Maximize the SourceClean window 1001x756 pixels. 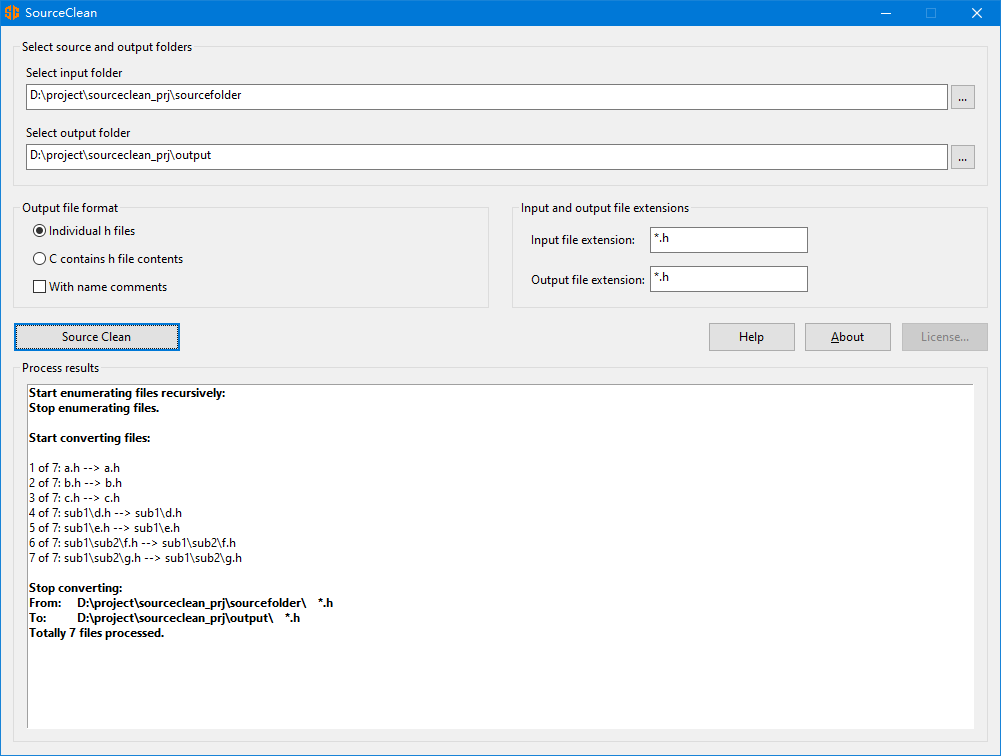931,13
